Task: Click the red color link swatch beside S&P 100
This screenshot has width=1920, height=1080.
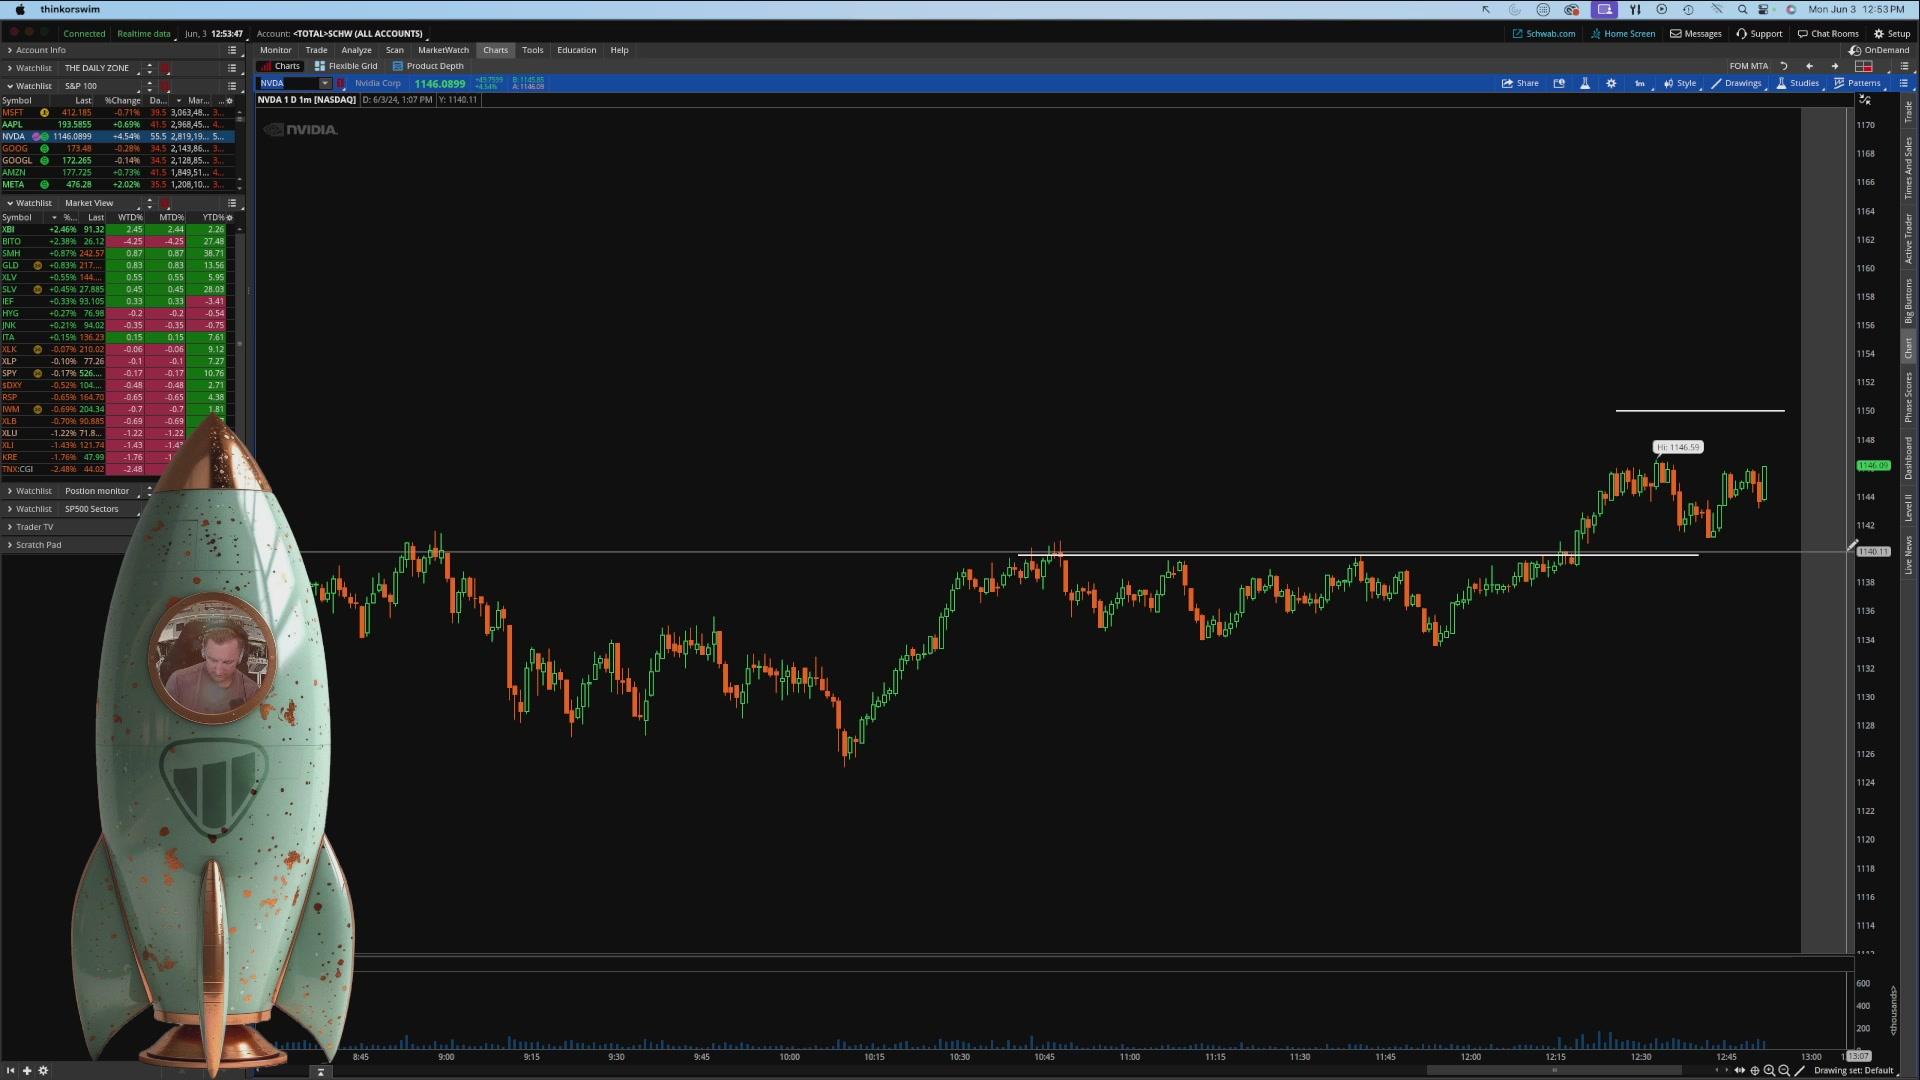Action: [x=165, y=86]
